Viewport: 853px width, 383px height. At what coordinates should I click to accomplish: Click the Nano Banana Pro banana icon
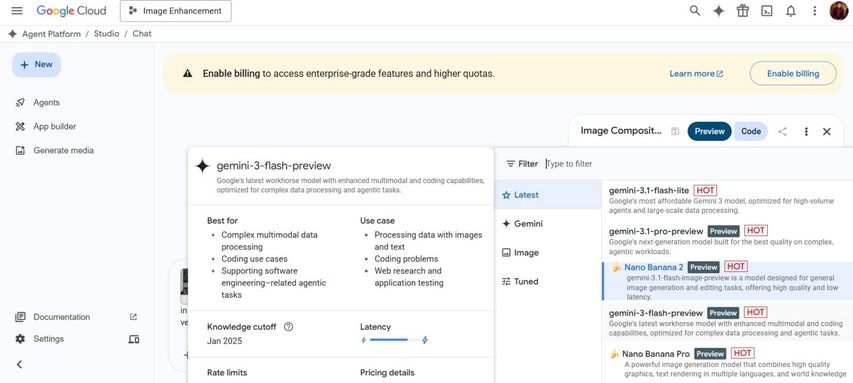click(x=614, y=354)
